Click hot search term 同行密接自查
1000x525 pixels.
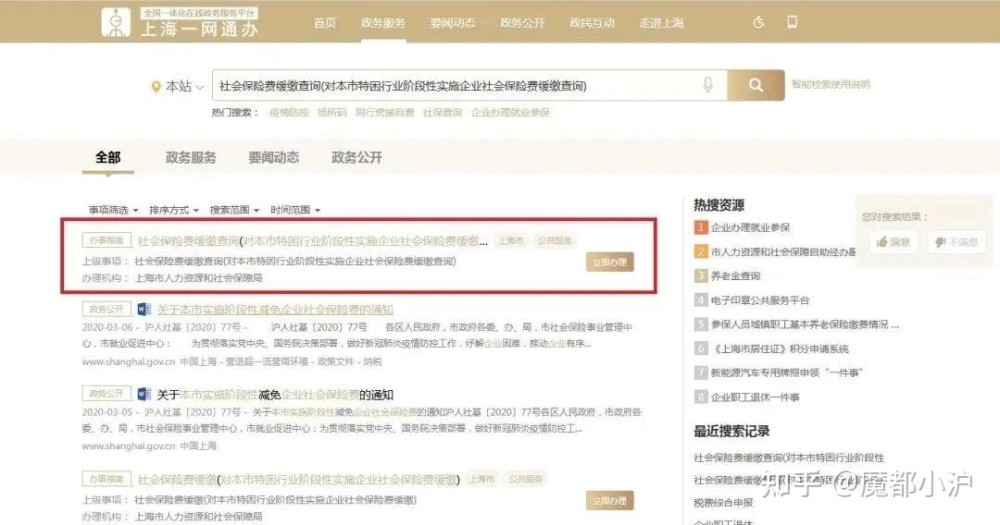(385, 112)
